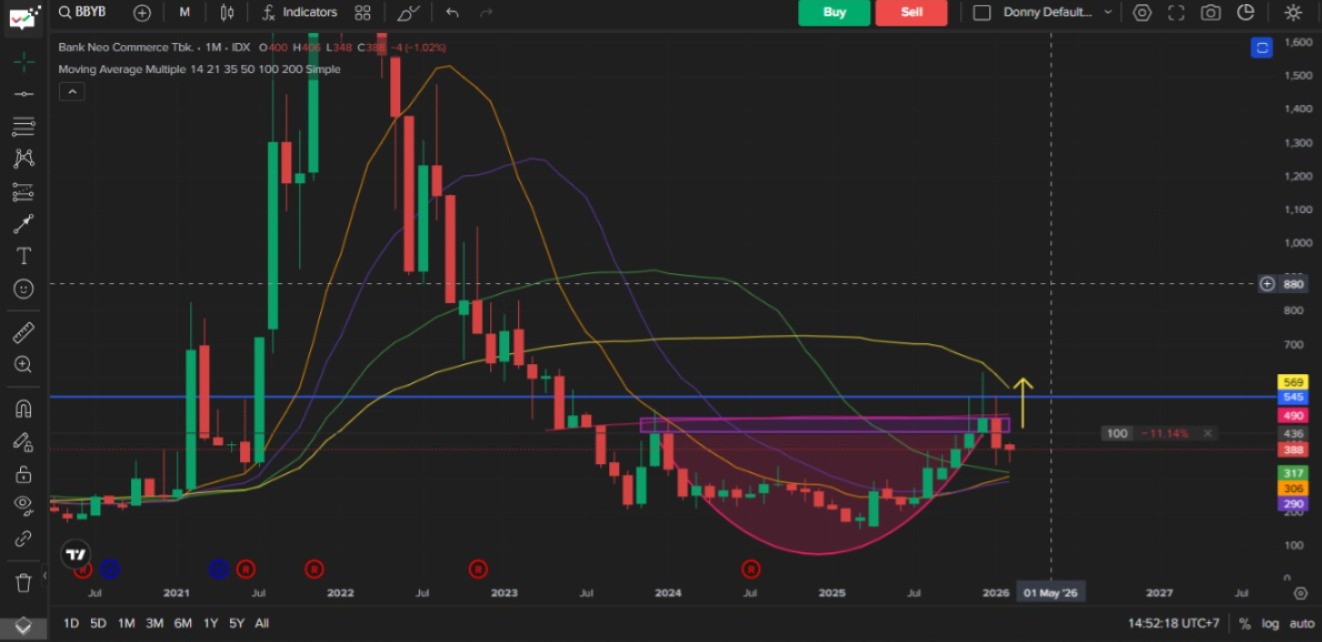The image size is (1322, 642).
Task: Toggle auto scale
Action: [1302, 623]
